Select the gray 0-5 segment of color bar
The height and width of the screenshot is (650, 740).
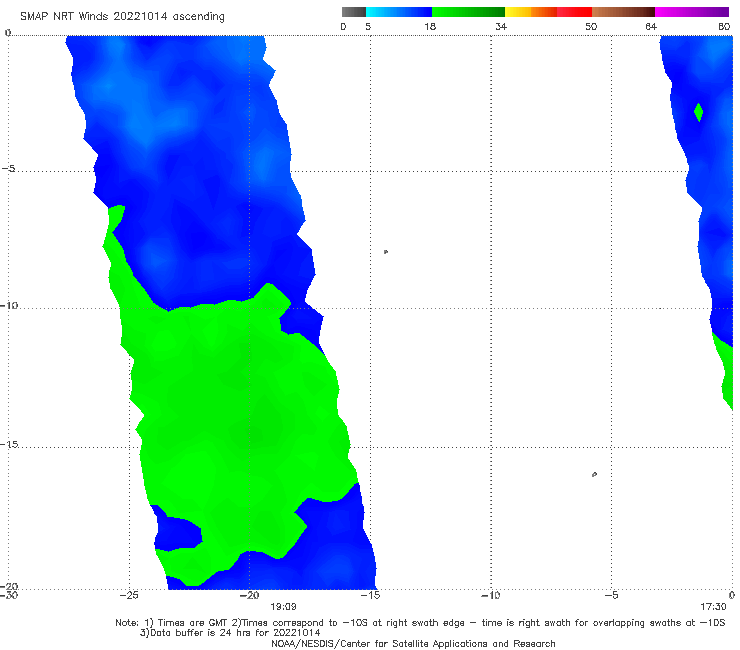[x=354, y=12]
